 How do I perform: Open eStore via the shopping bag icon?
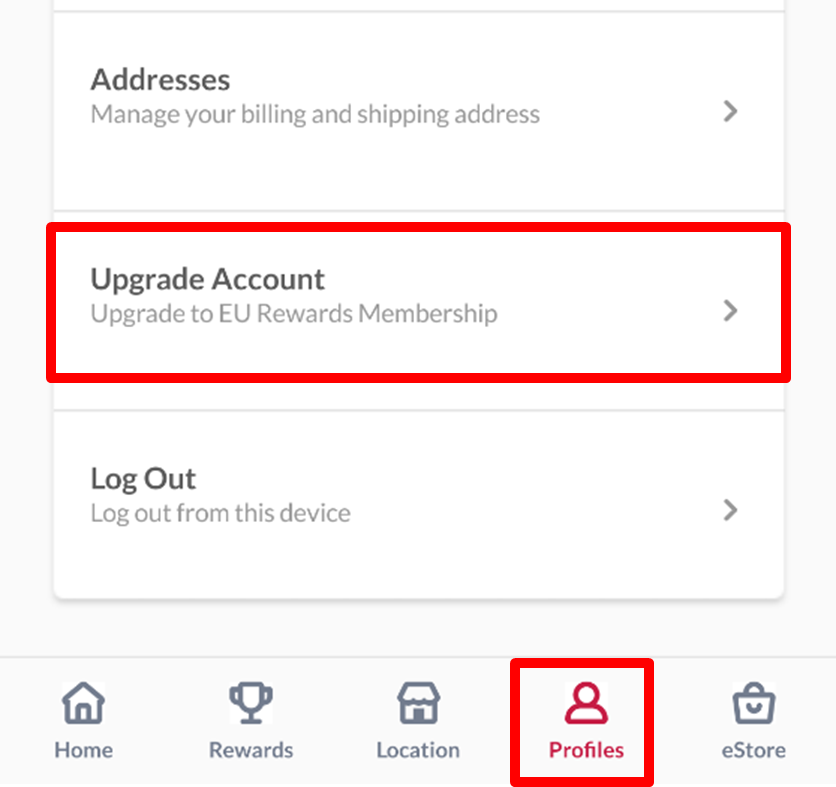pos(753,704)
